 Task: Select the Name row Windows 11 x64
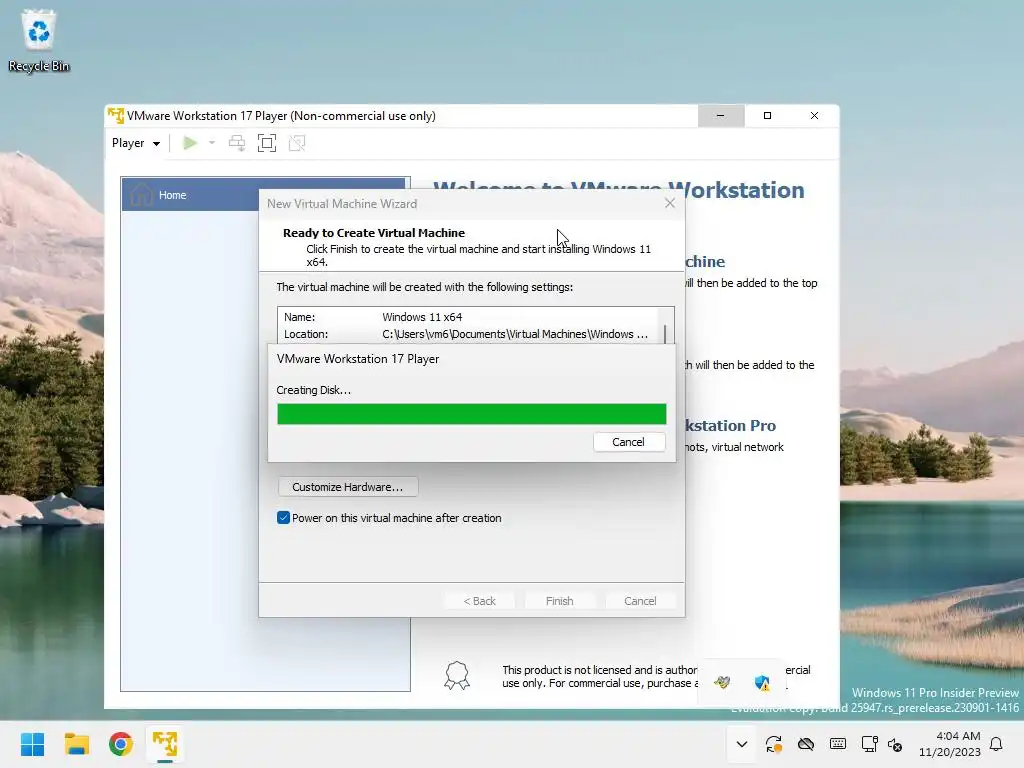(x=468, y=317)
